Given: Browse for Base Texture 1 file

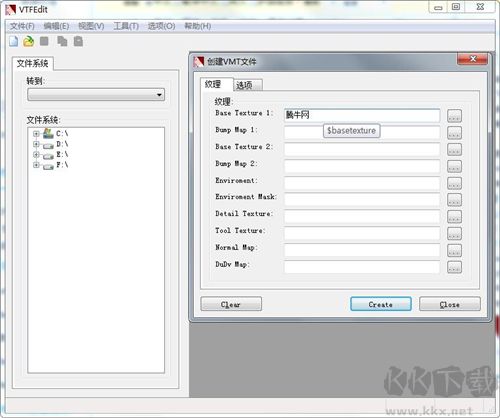Looking at the screenshot, I should 454,116.
